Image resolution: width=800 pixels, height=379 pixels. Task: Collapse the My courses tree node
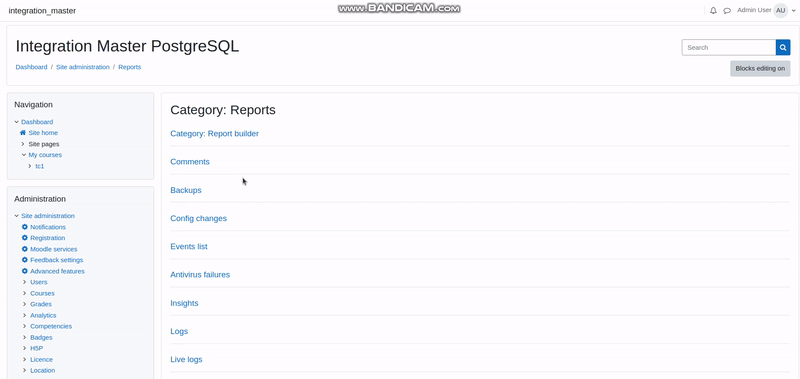[x=23, y=155]
